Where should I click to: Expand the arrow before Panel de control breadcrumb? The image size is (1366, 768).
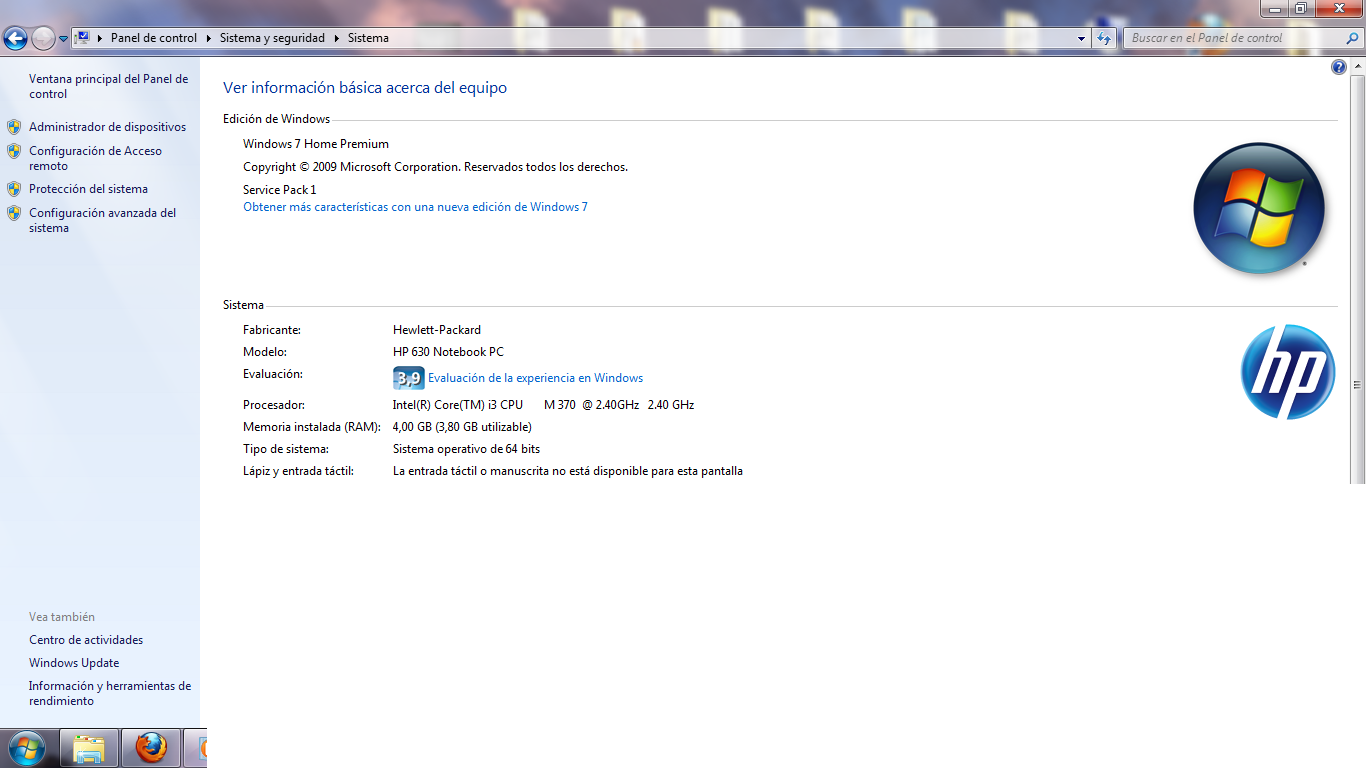click(100, 38)
